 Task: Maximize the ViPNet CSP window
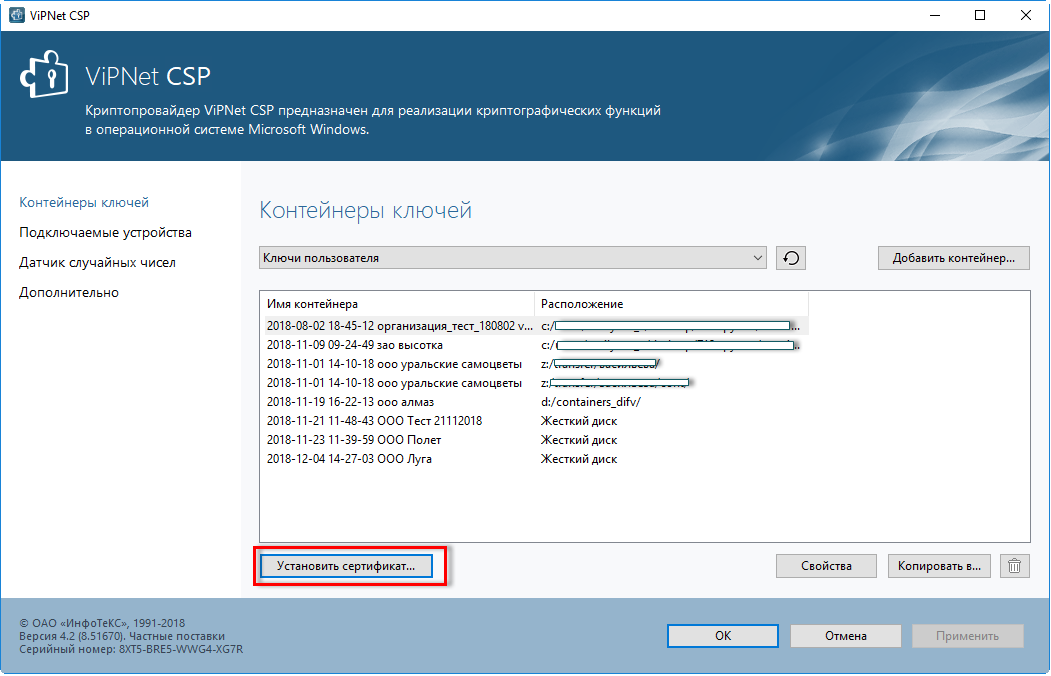[x=980, y=15]
